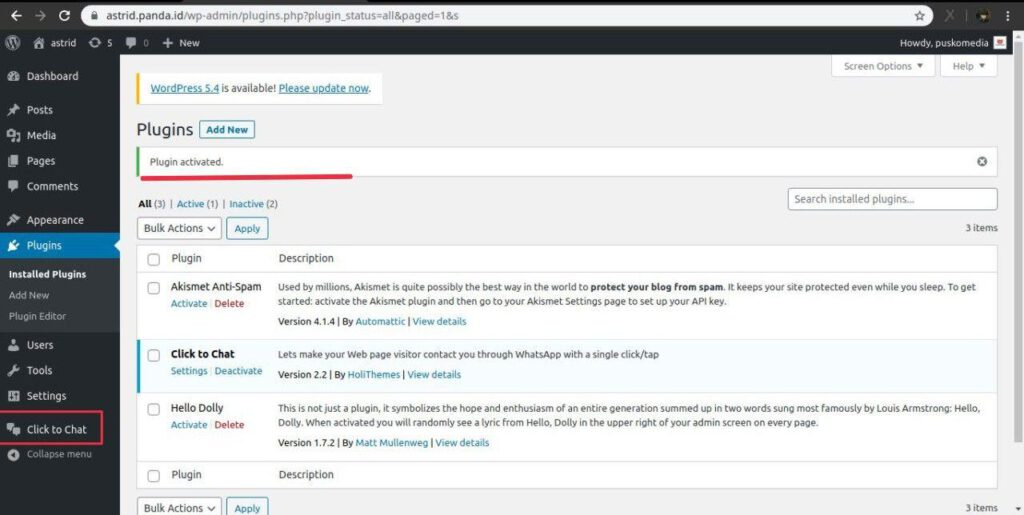1024x515 pixels.
Task: Bookmark the page with the star icon
Action: coord(920,16)
